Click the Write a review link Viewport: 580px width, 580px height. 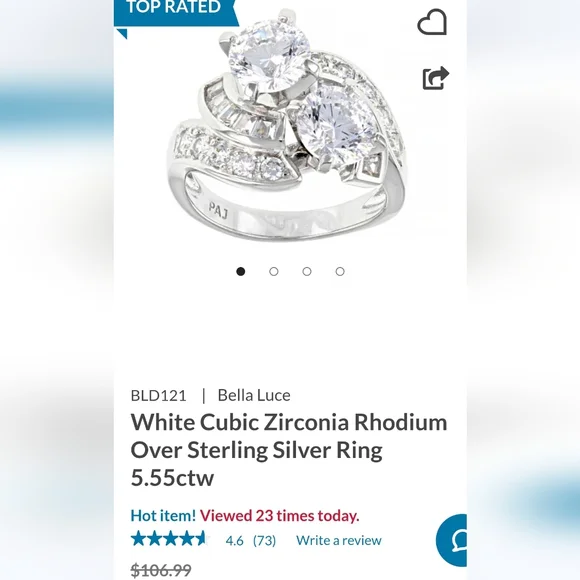click(x=338, y=540)
